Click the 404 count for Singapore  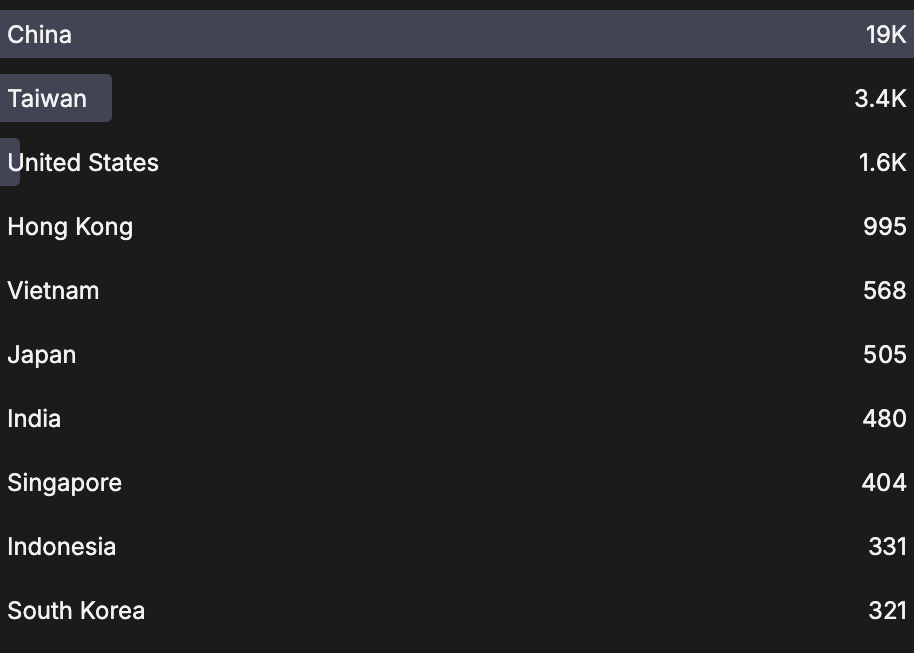click(884, 483)
